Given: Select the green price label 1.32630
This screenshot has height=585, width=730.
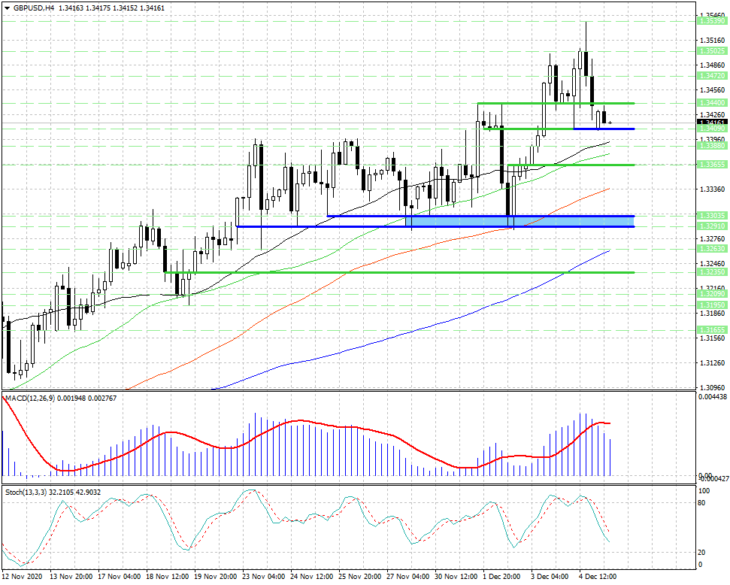Looking at the screenshot, I should pos(712,249).
